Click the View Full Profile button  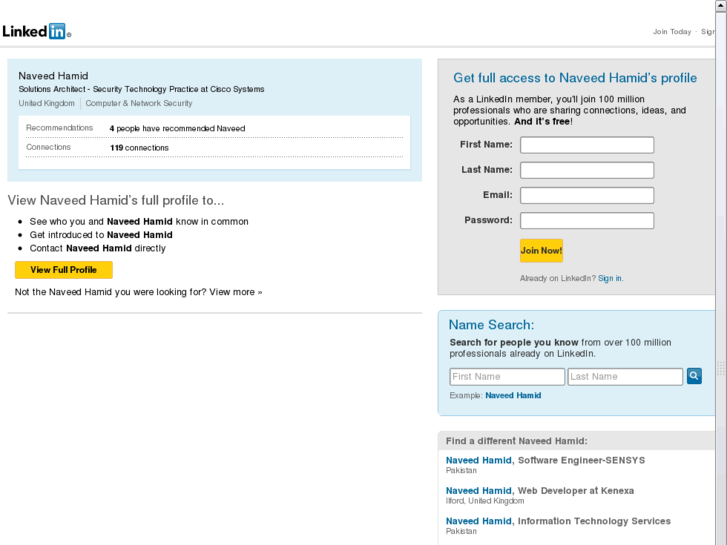tap(64, 269)
